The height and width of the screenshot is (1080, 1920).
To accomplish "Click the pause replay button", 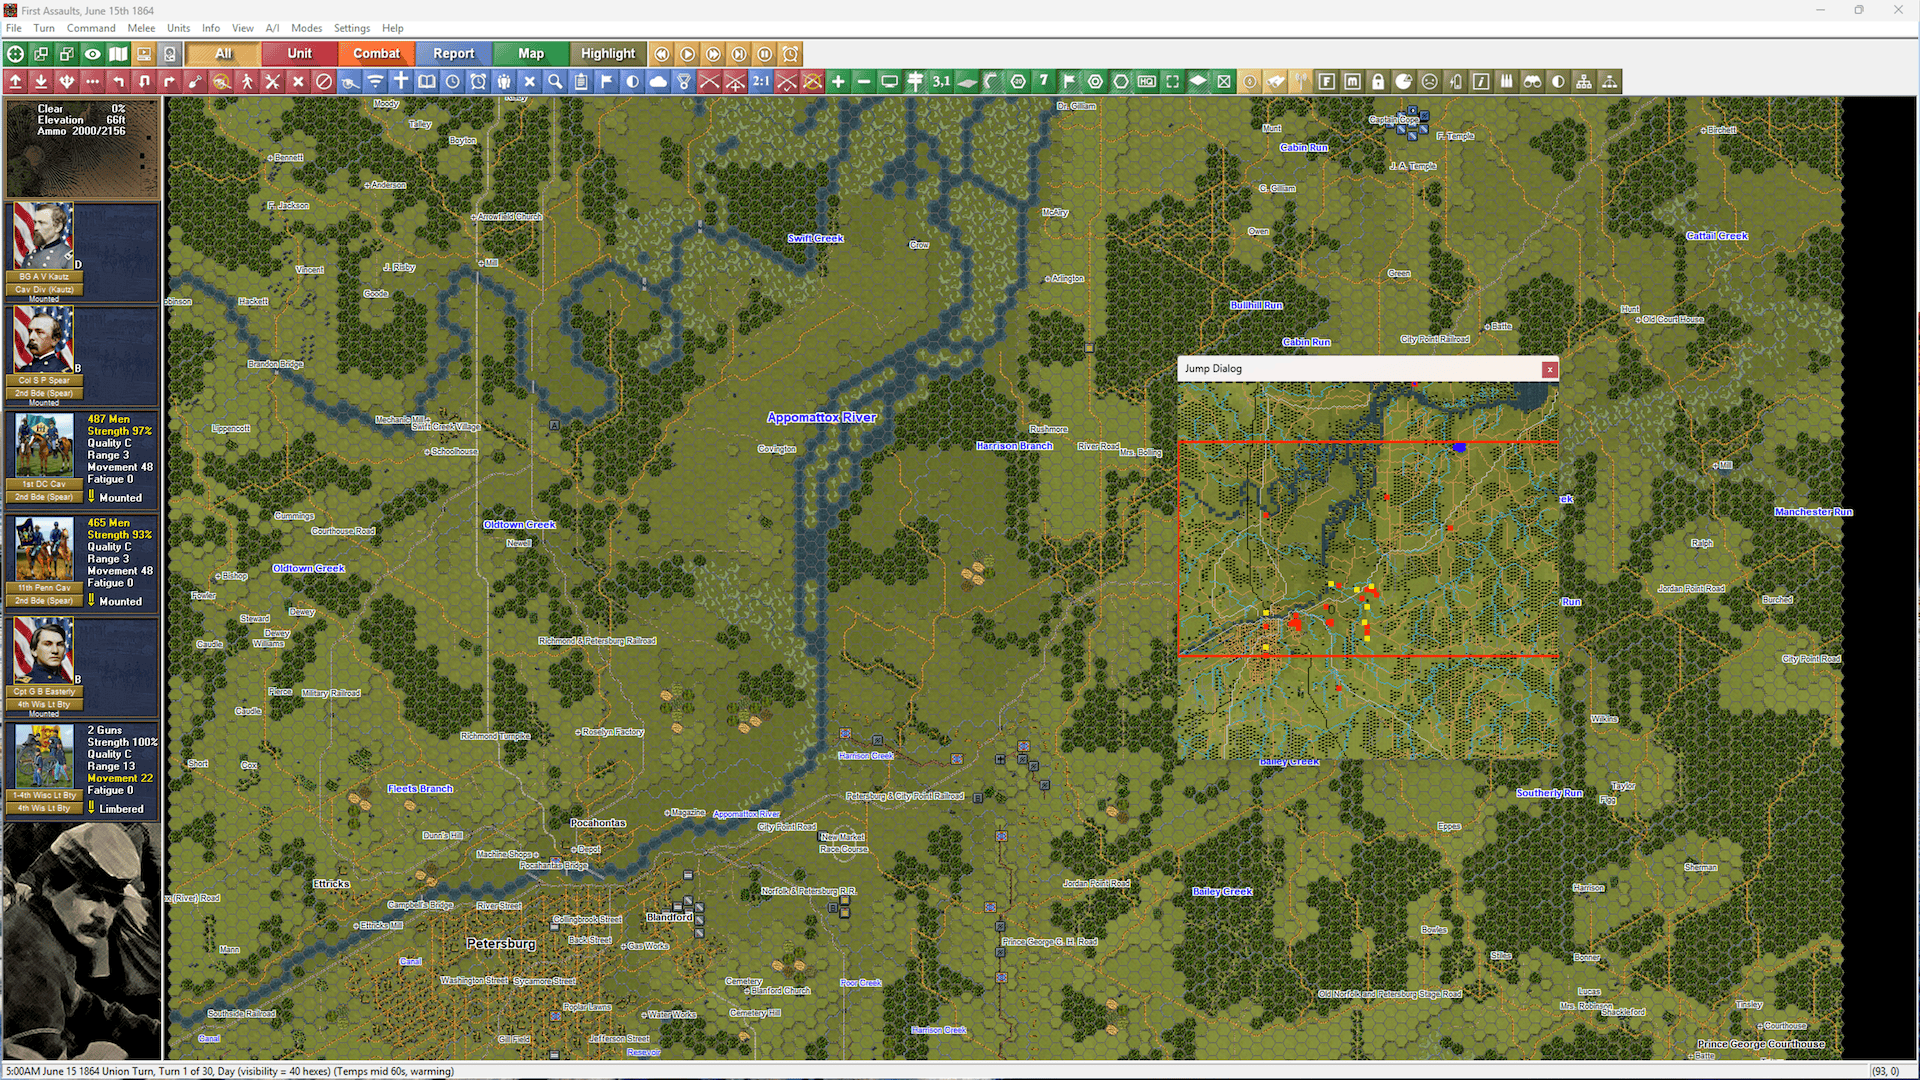I will click(x=764, y=54).
